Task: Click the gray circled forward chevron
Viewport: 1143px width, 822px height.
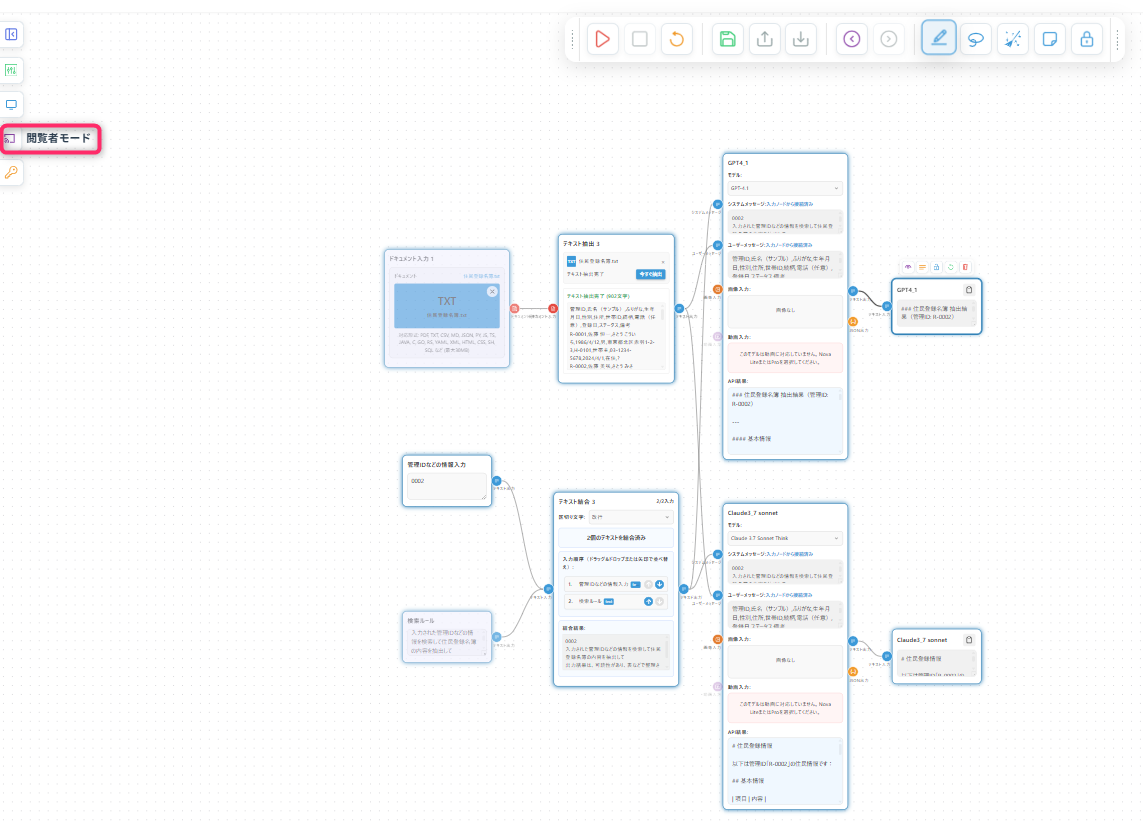Action: coord(889,39)
